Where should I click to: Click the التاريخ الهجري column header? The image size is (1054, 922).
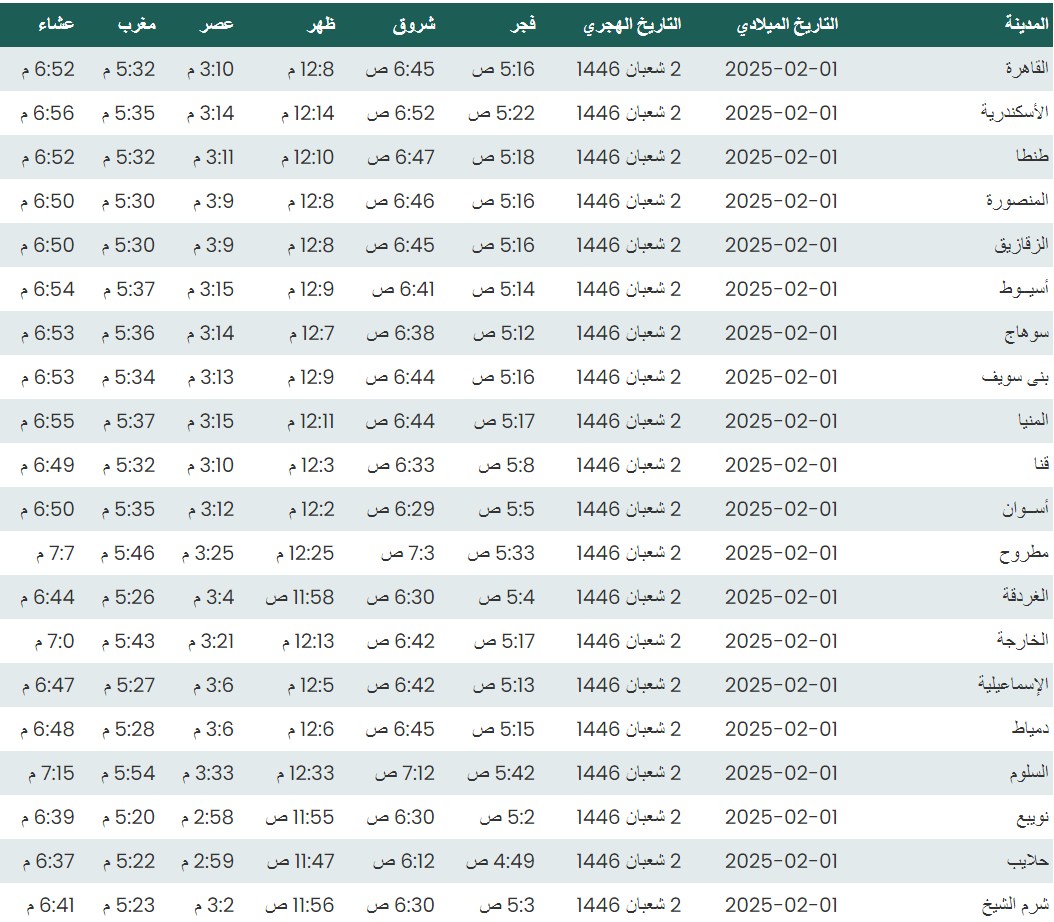pyautogui.click(x=632, y=24)
